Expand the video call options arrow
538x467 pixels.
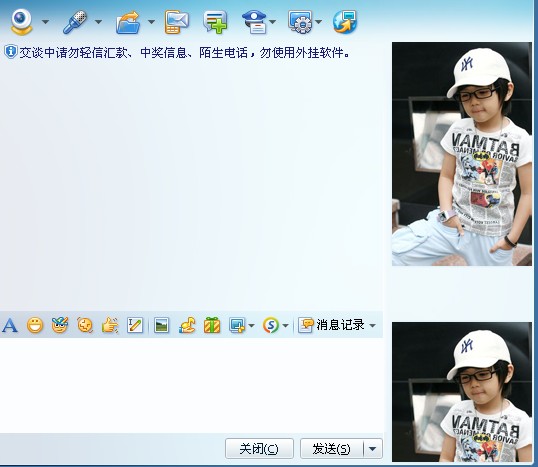point(45,22)
